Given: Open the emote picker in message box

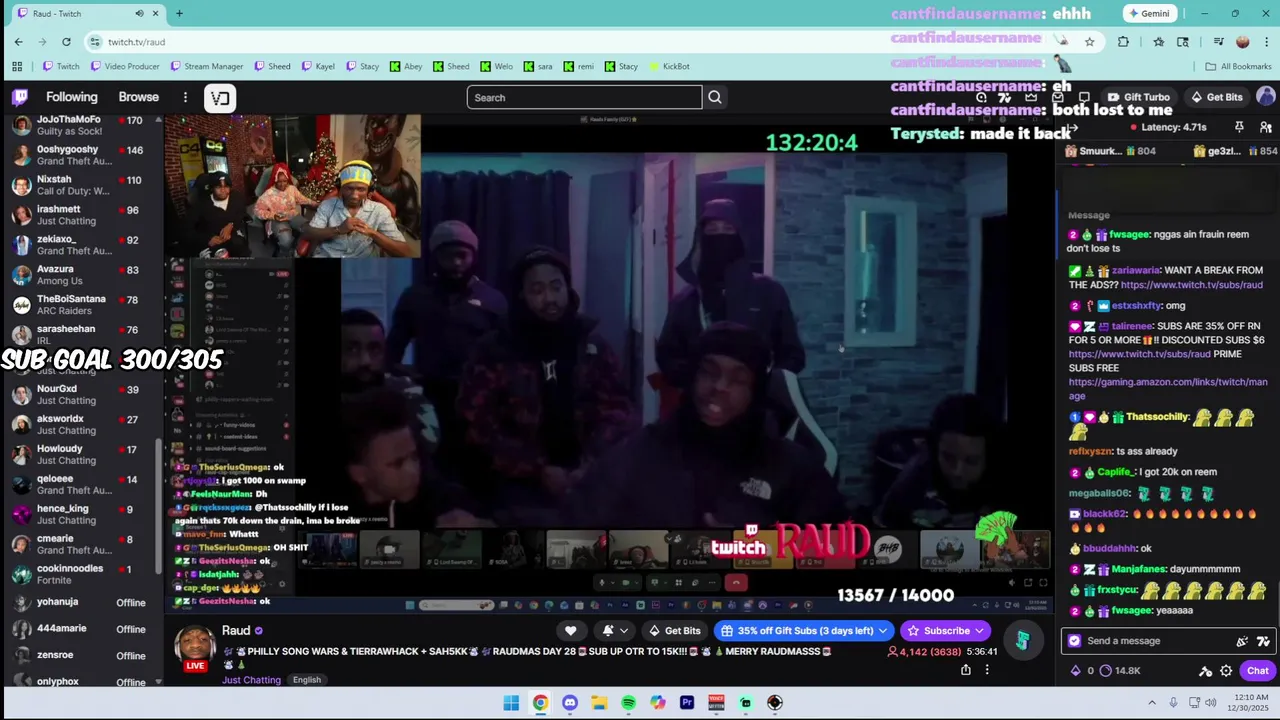Looking at the screenshot, I should pos(1263,641).
